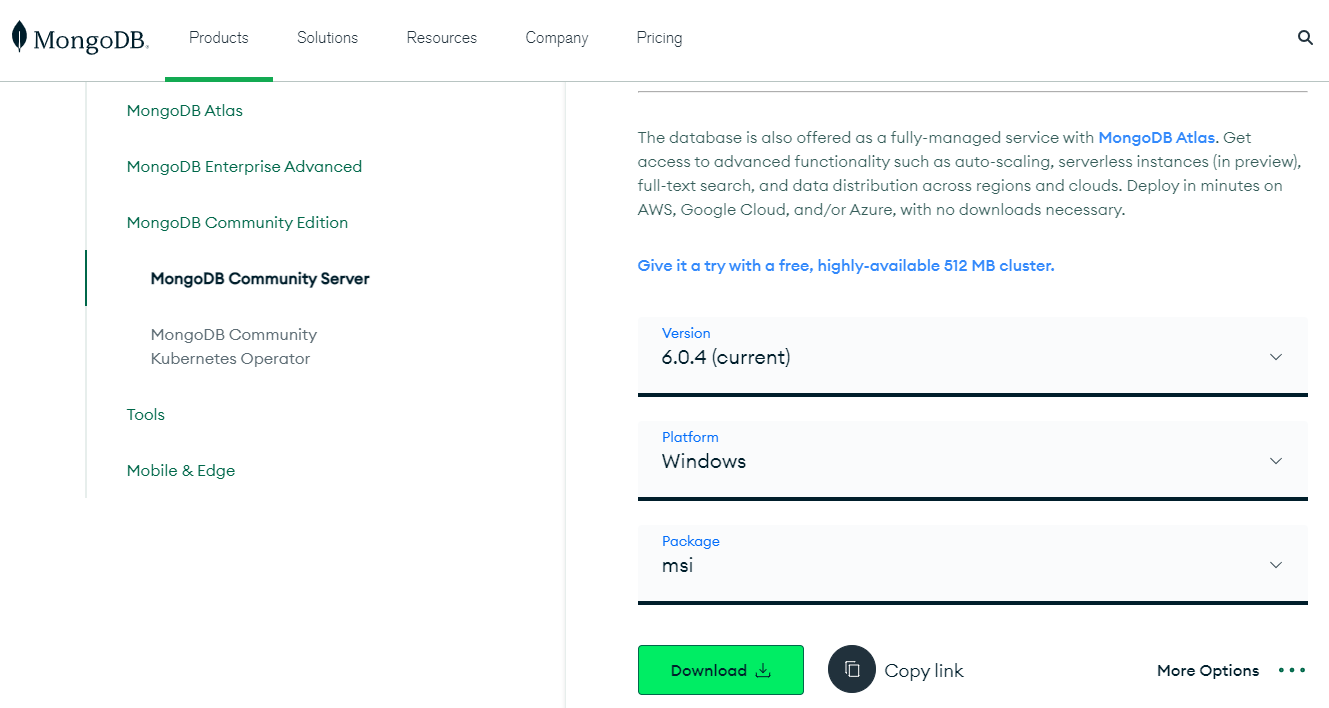Click the download arrow icon in Download button
The width and height of the screenshot is (1329, 708).
tap(763, 670)
